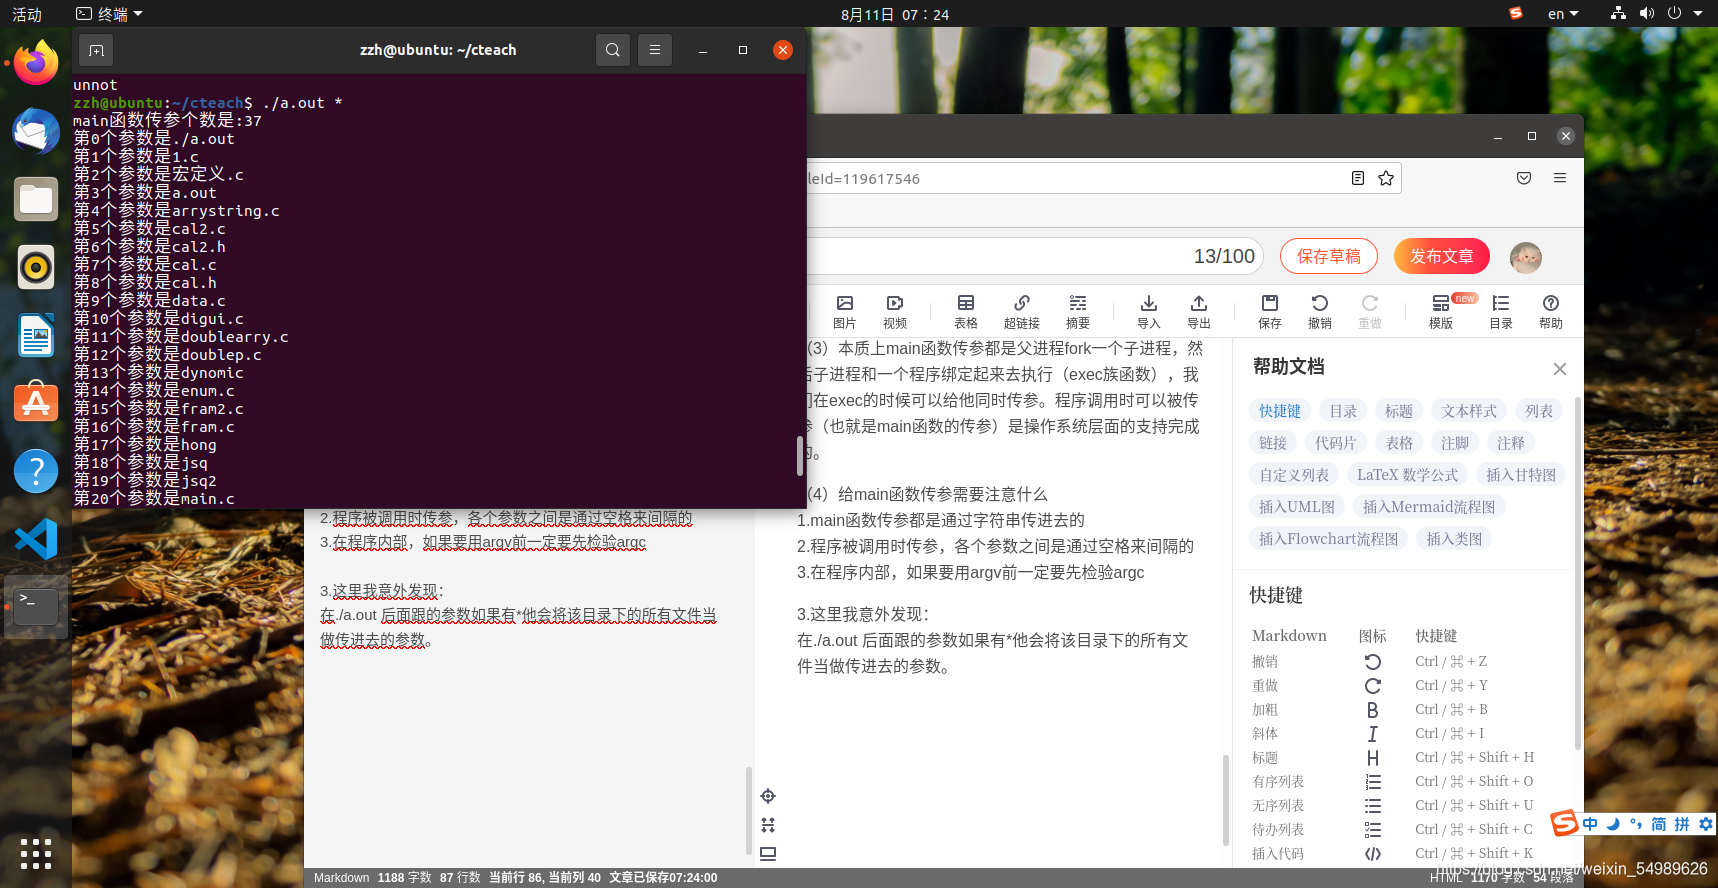Select the 插入Mermaid流程图 help tag
Image resolution: width=1718 pixels, height=888 pixels.
coord(1429,507)
